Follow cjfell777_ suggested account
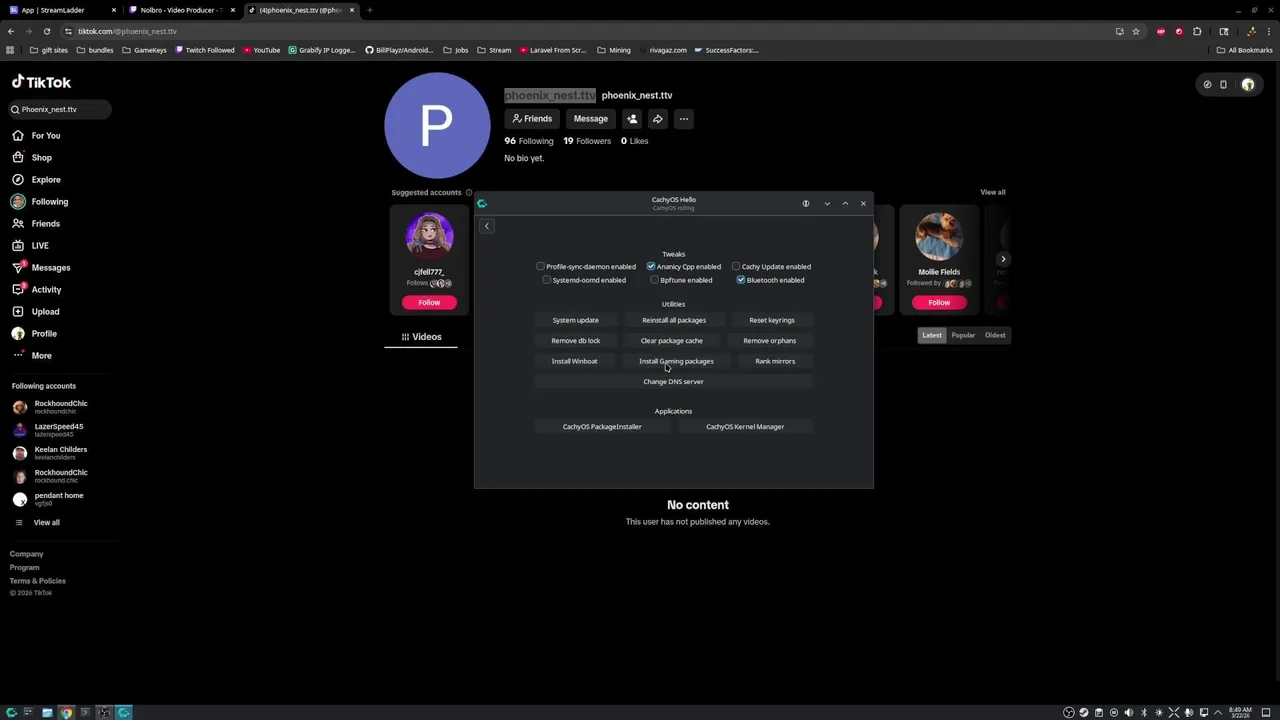Viewport: 1280px width, 720px height. [x=429, y=302]
